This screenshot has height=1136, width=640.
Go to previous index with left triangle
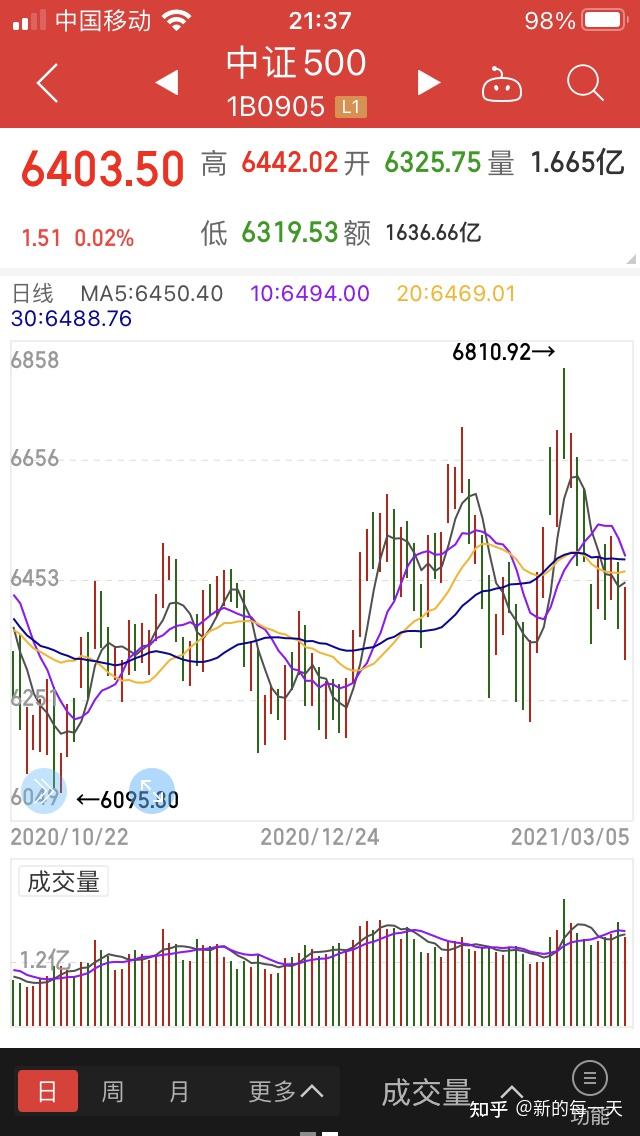tap(167, 83)
